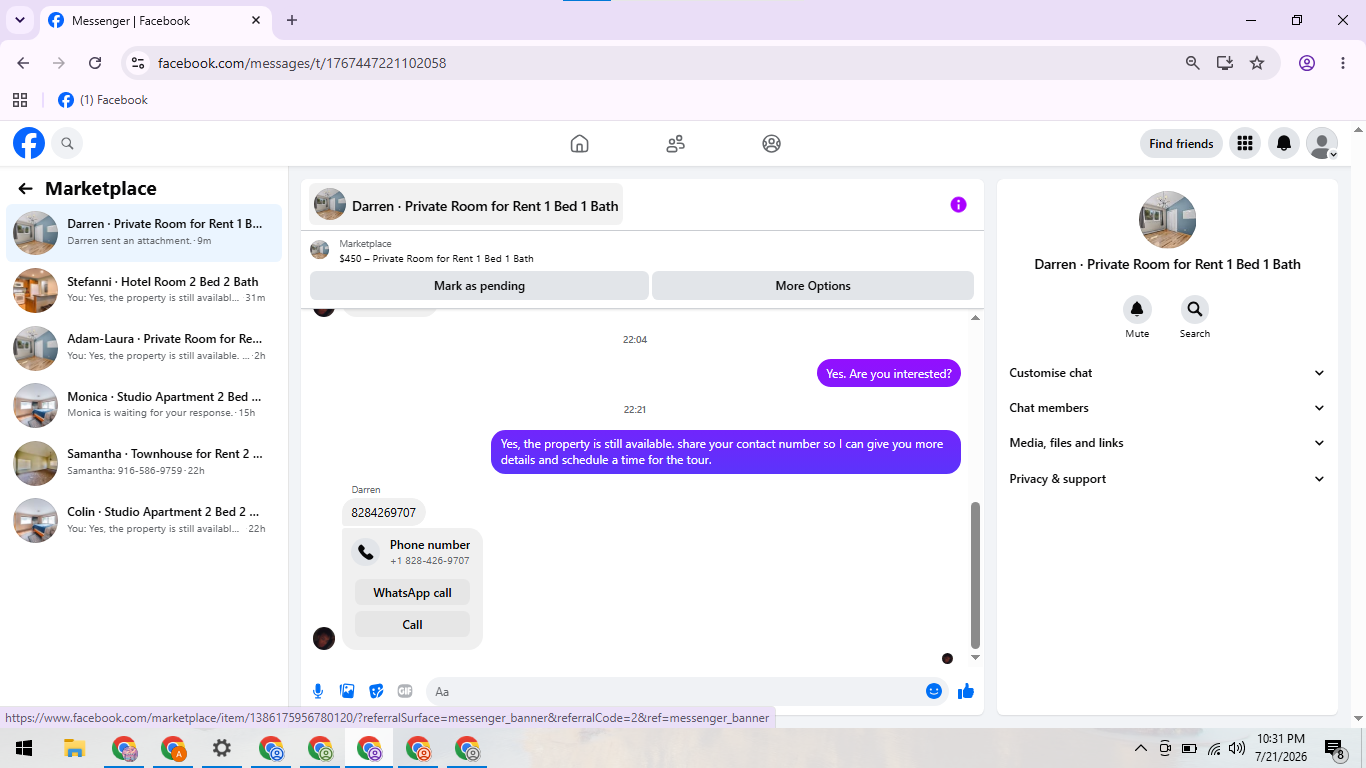Click the message text 8284269707
This screenshot has height=768, width=1366.
tap(384, 513)
